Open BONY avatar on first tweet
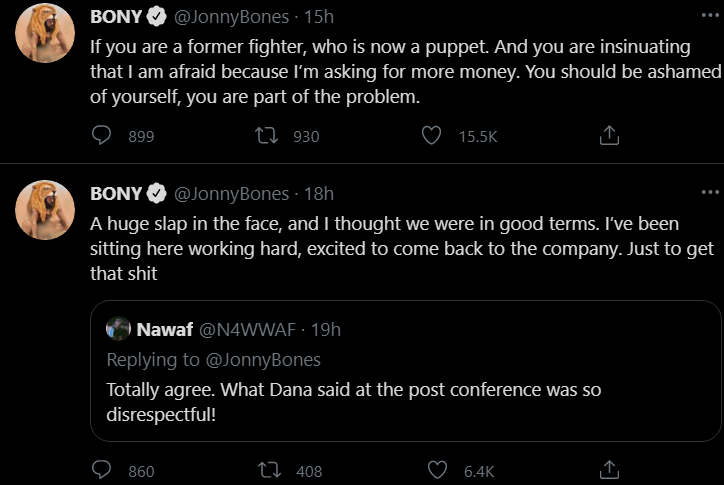724x485 pixels. click(45, 33)
